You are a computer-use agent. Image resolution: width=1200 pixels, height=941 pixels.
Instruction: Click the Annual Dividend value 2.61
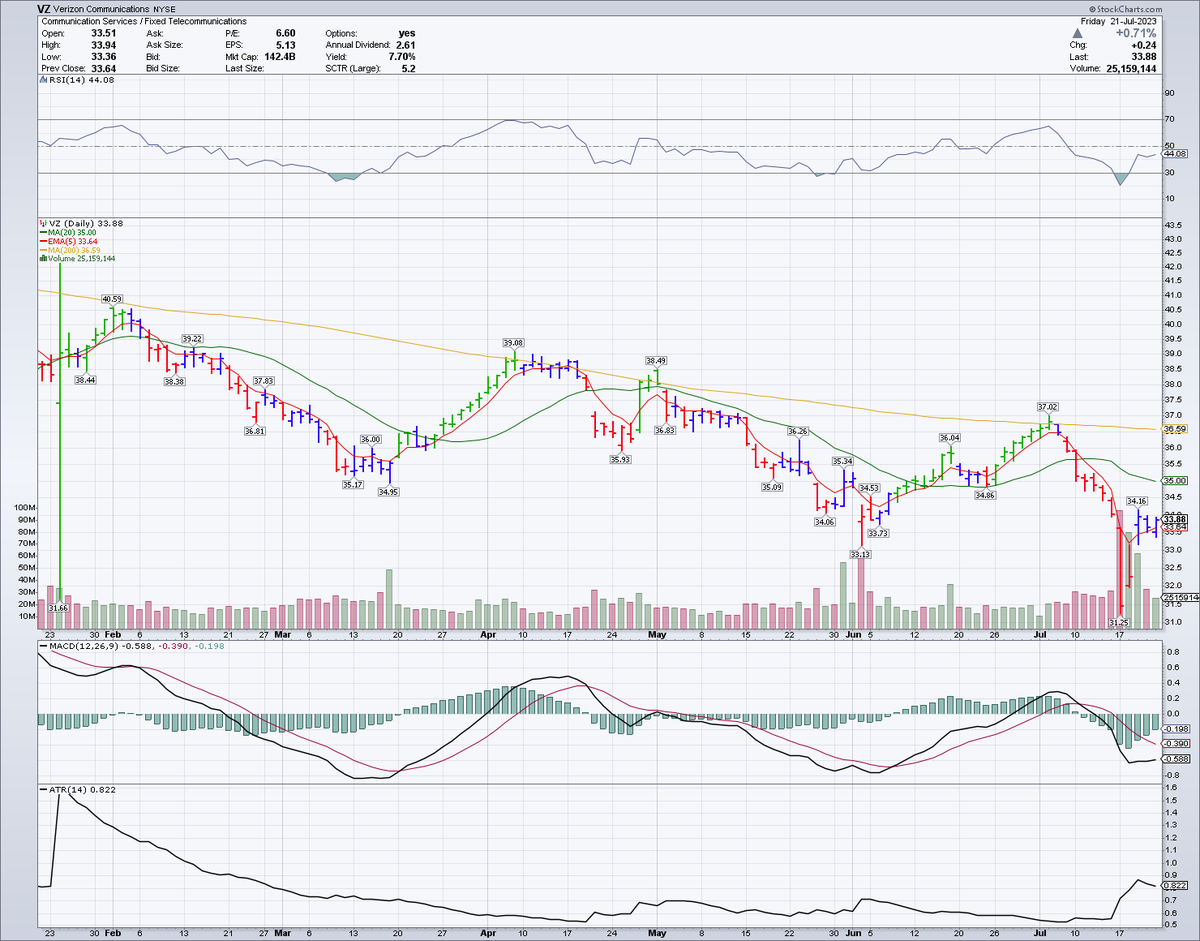(406, 45)
